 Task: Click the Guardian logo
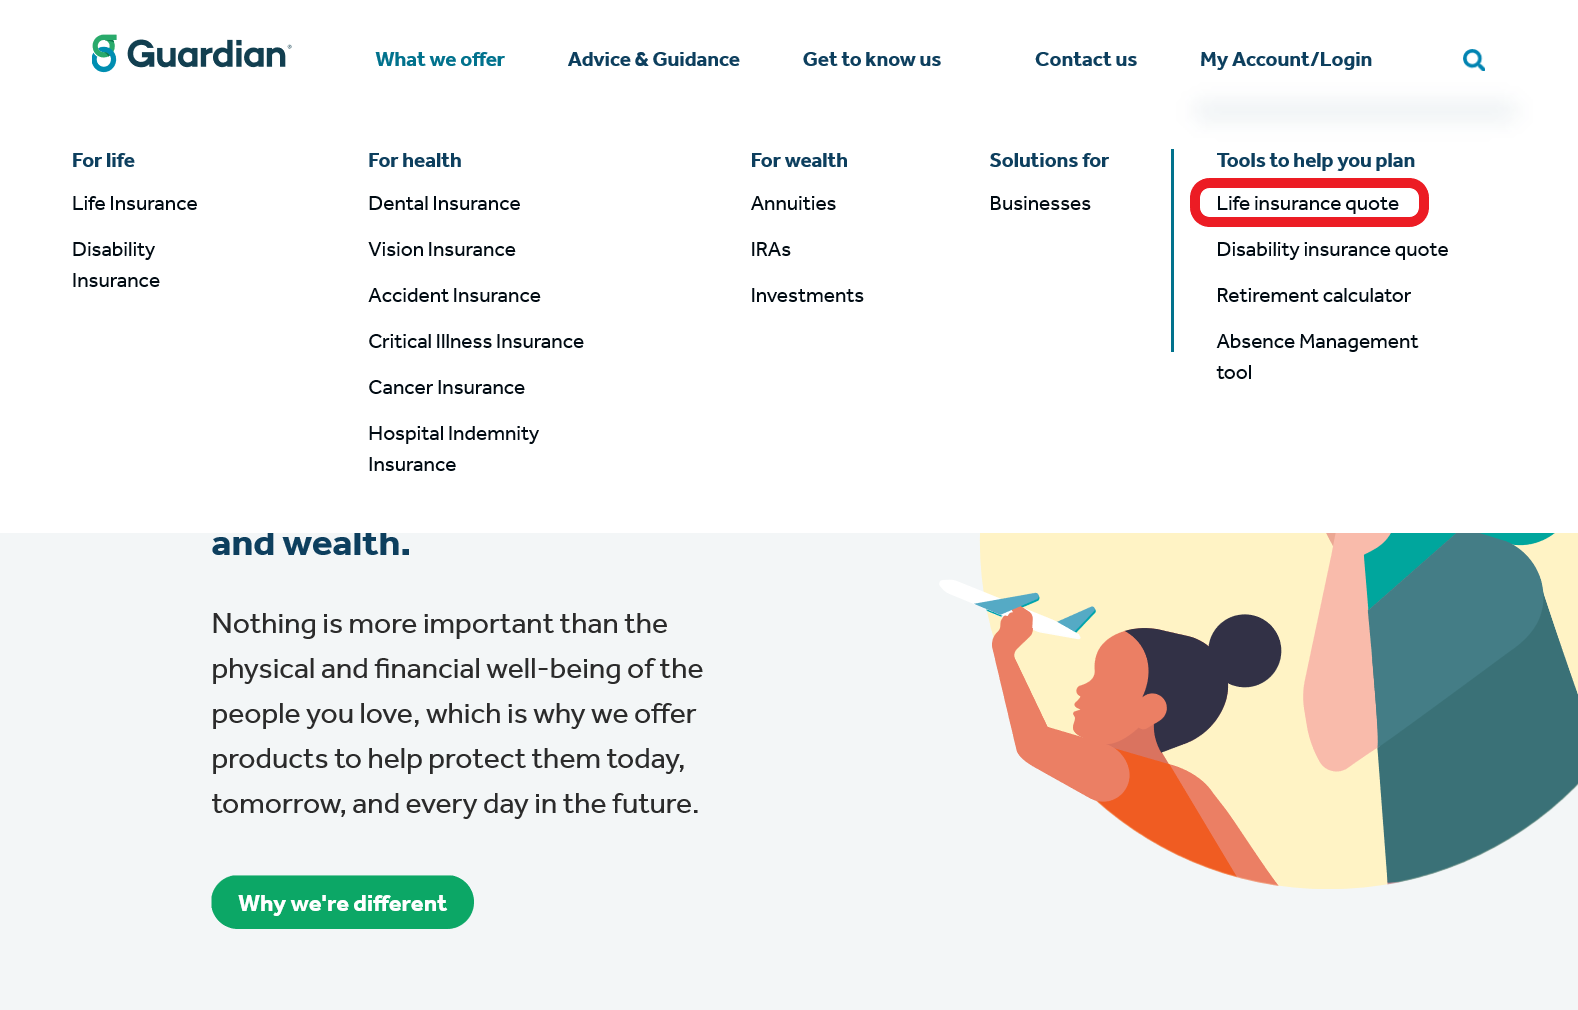point(191,54)
